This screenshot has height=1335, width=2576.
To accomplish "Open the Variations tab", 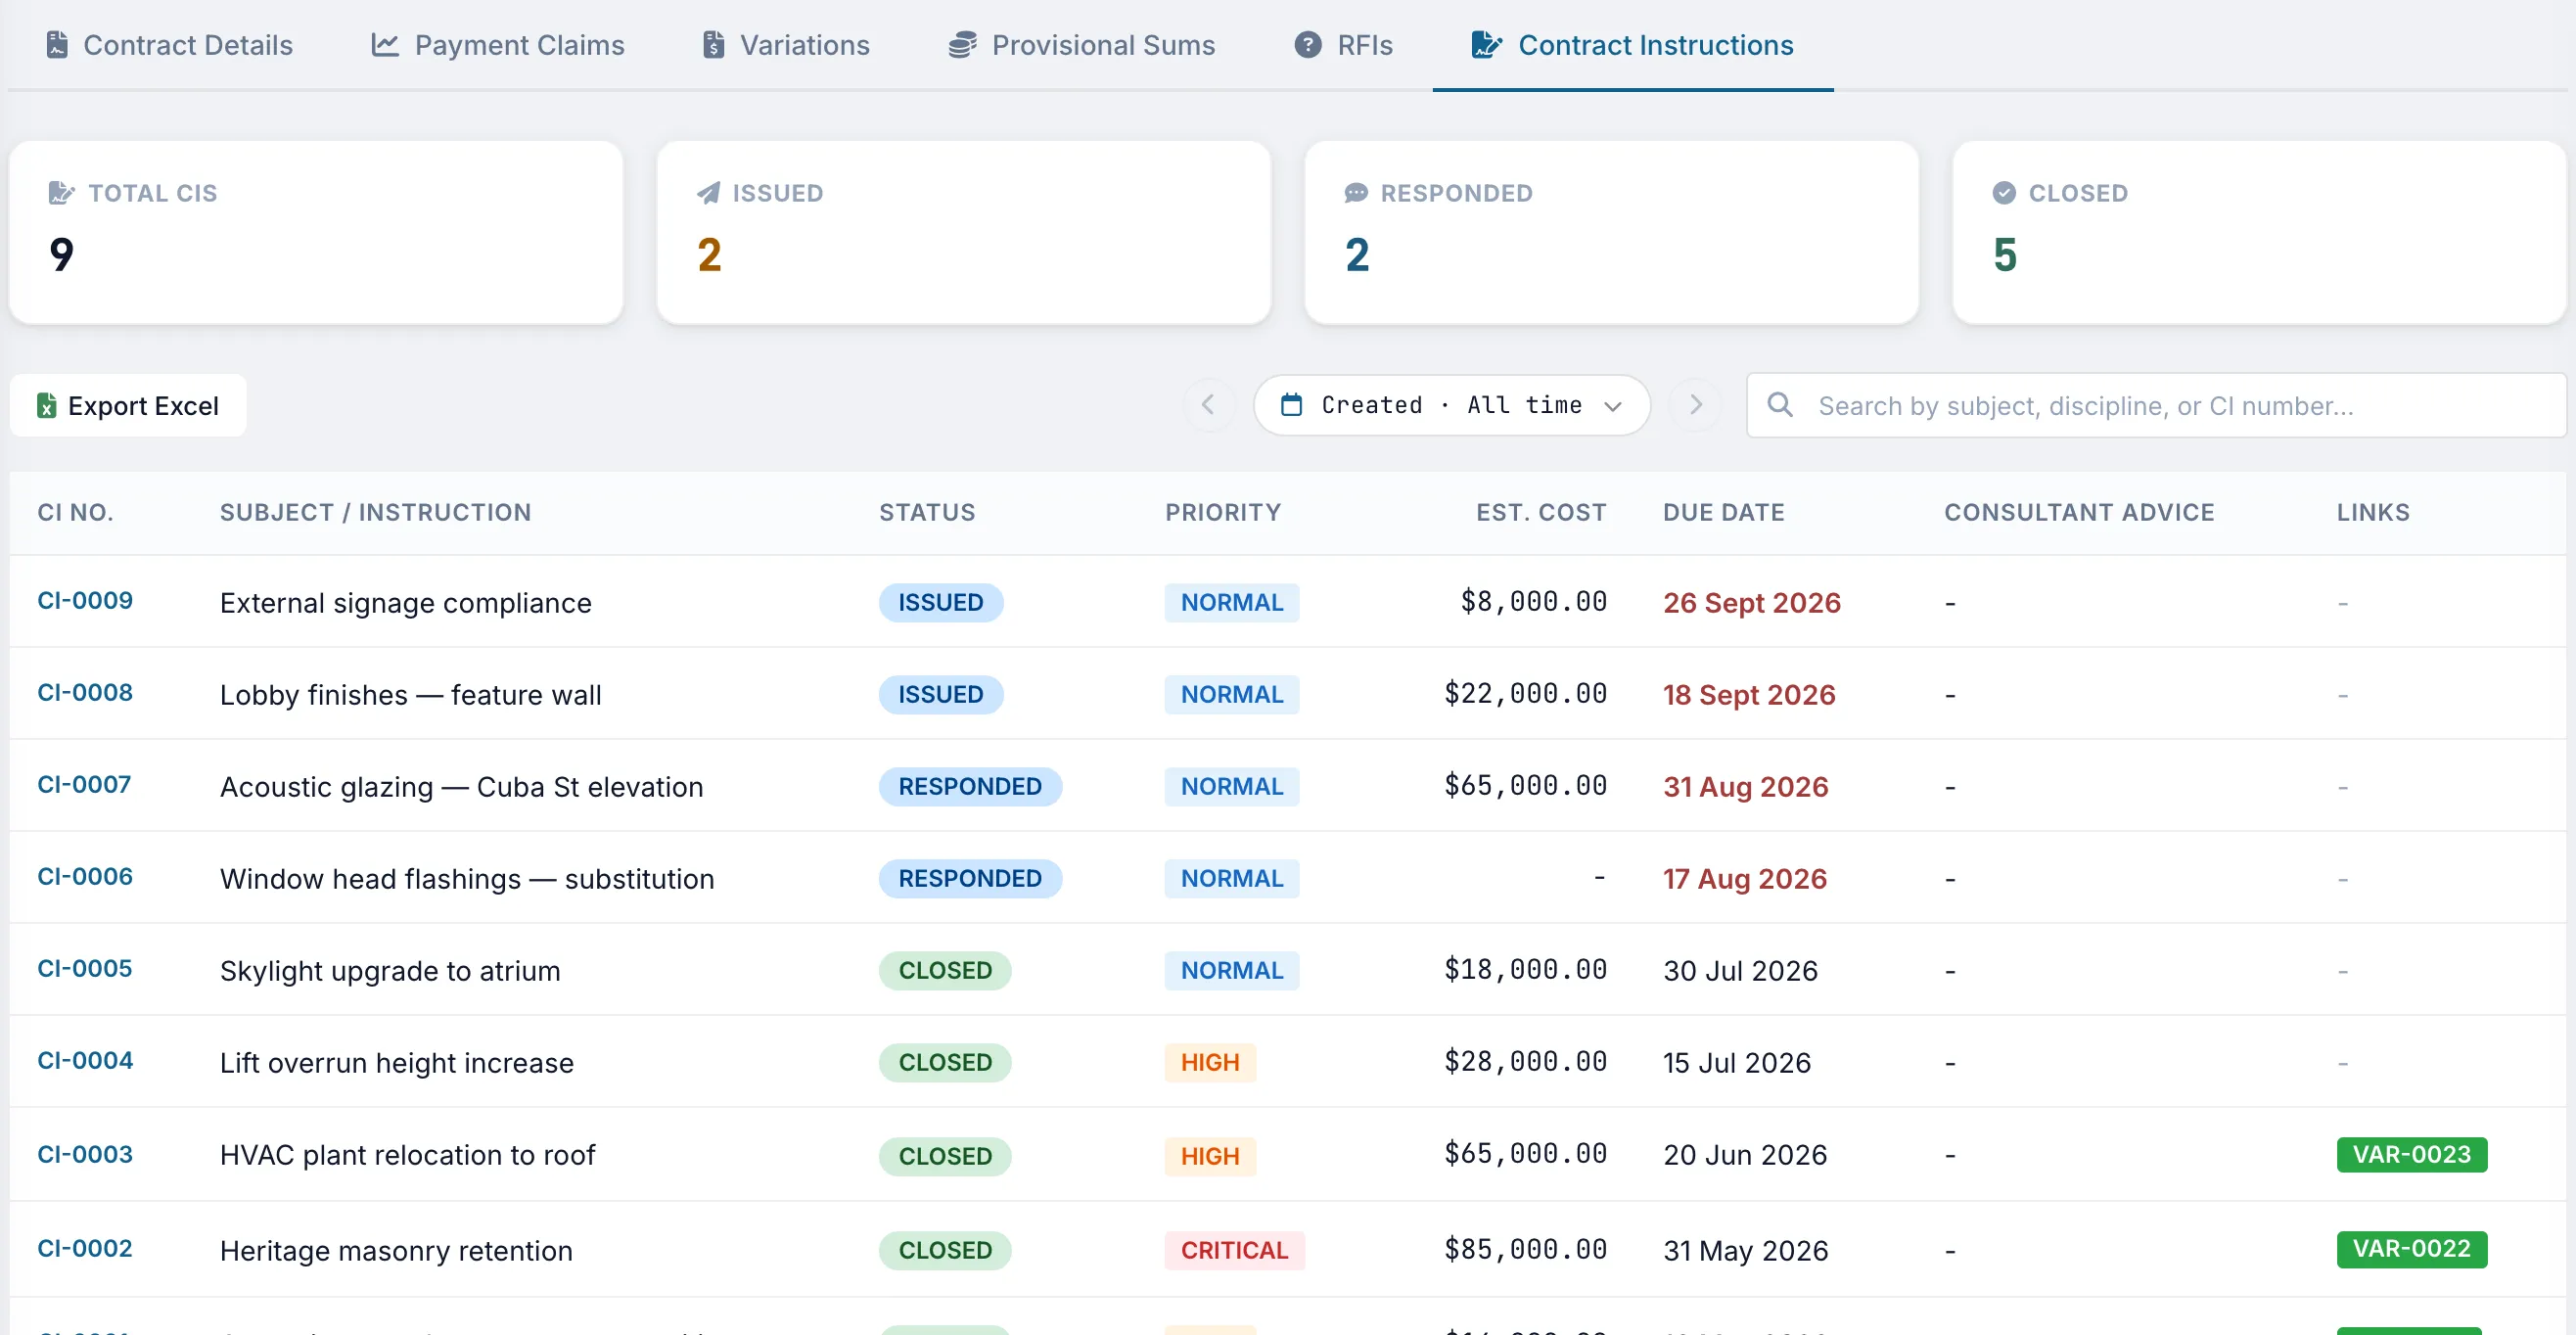I will pos(786,45).
